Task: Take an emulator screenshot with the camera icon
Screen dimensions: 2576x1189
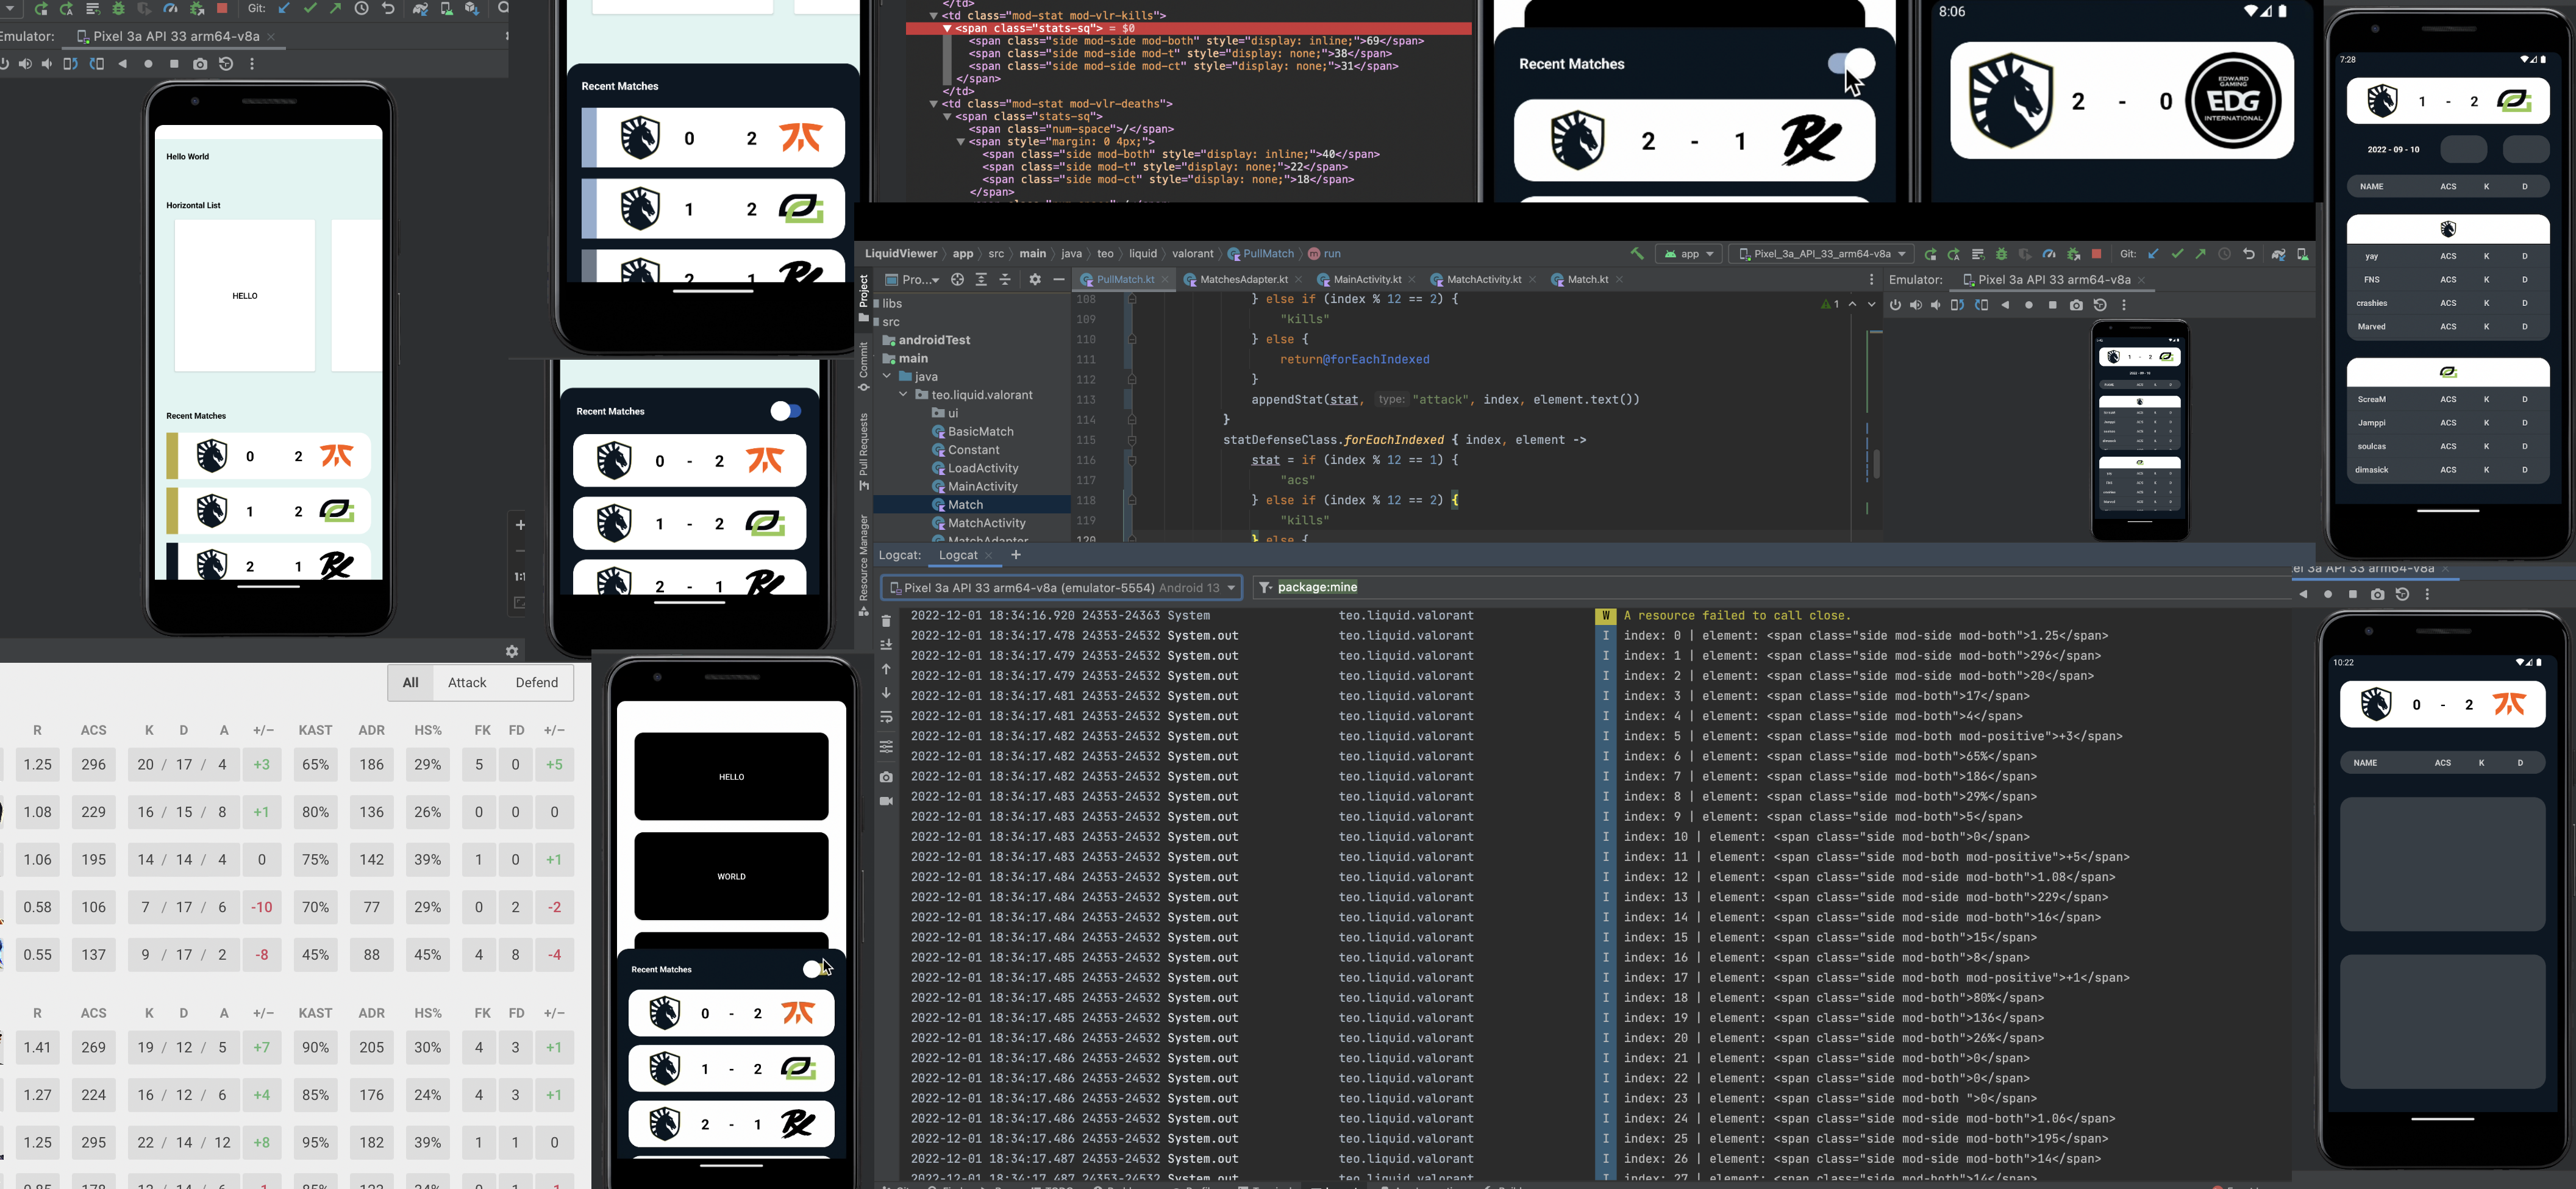Action: coord(2076,305)
